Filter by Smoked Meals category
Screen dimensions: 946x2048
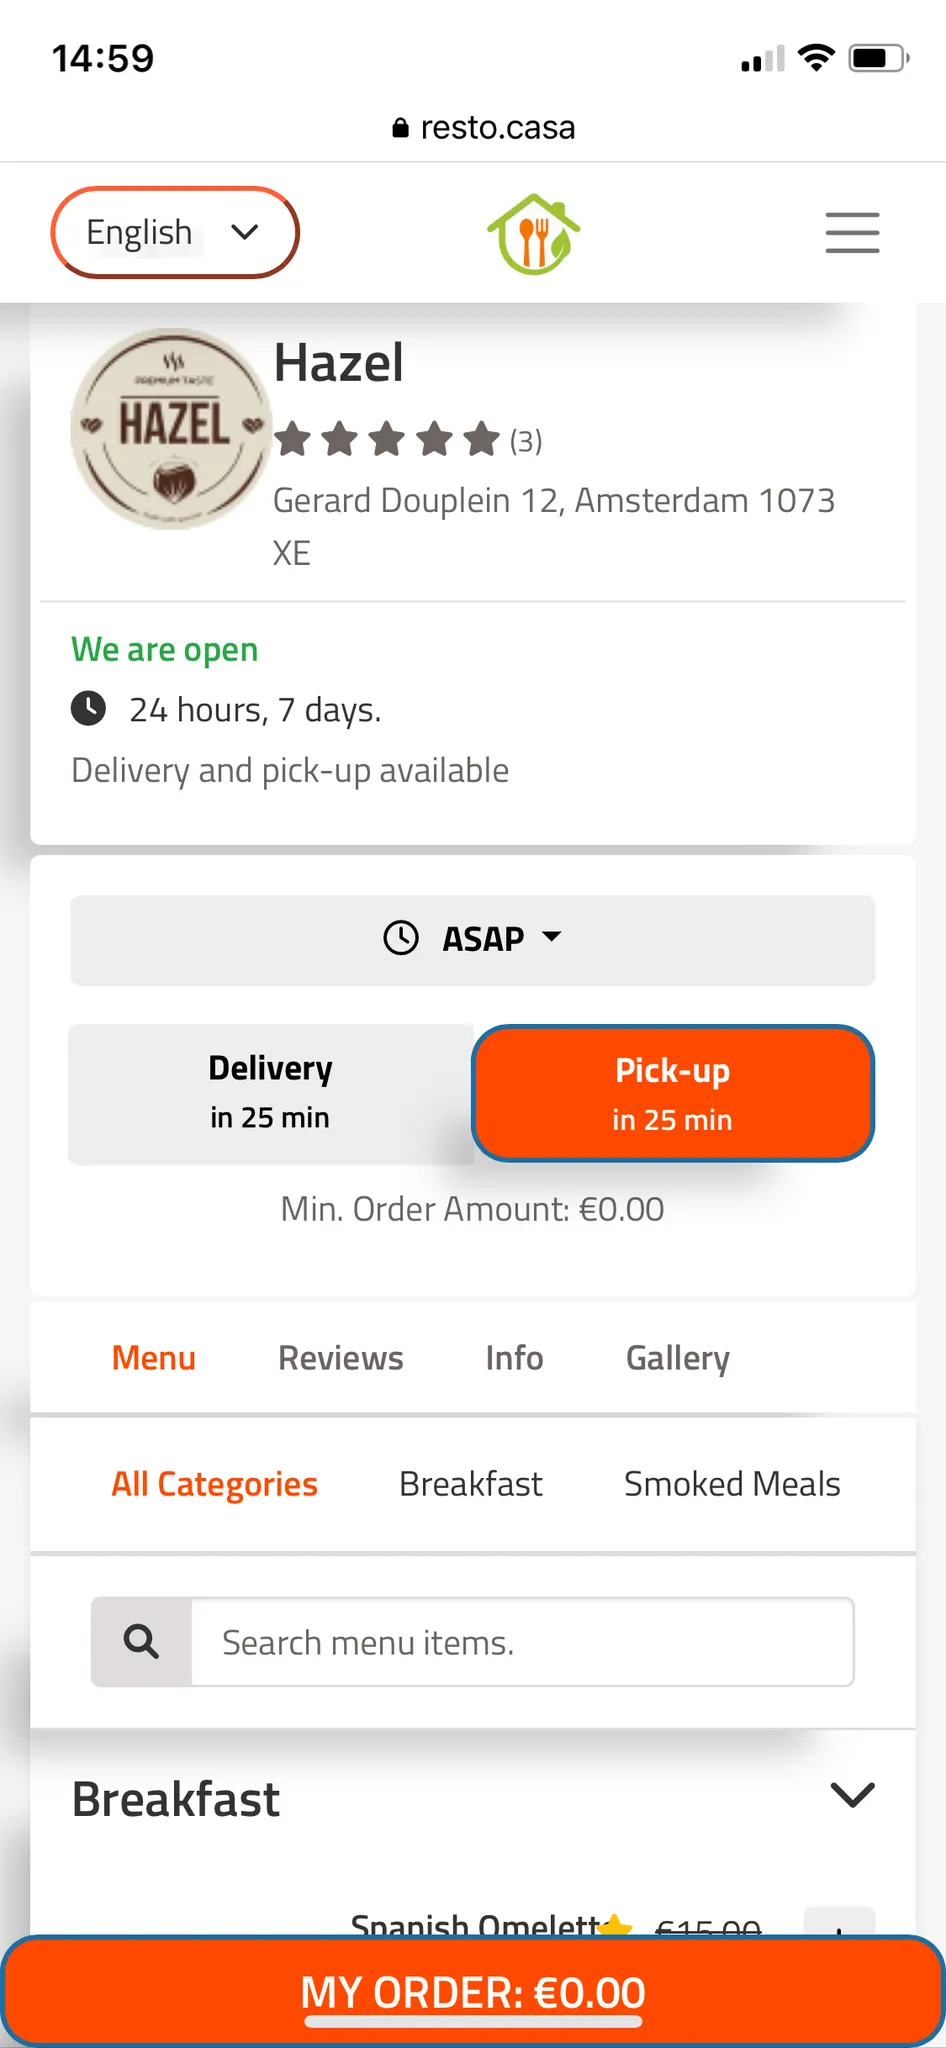point(731,1484)
